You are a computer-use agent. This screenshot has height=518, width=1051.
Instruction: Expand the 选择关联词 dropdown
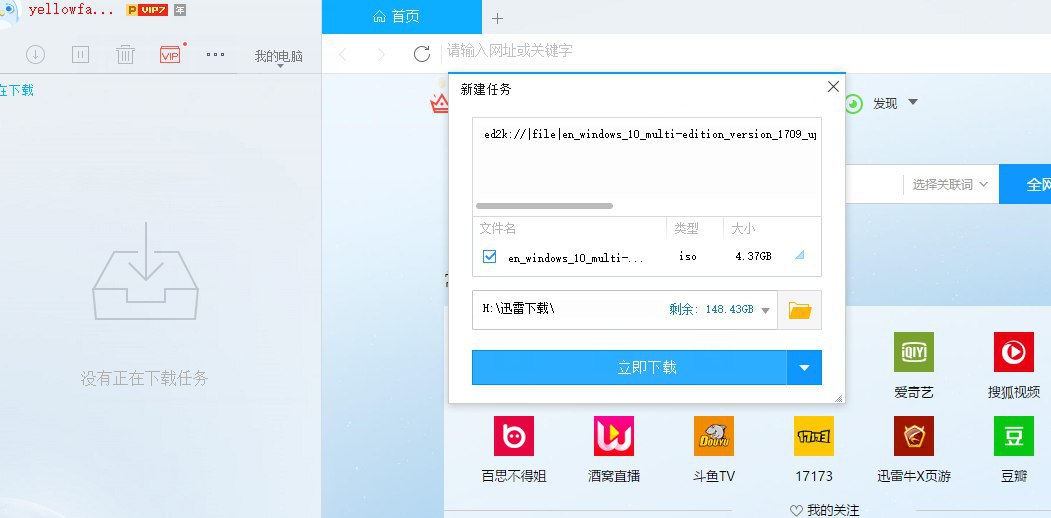coord(950,185)
